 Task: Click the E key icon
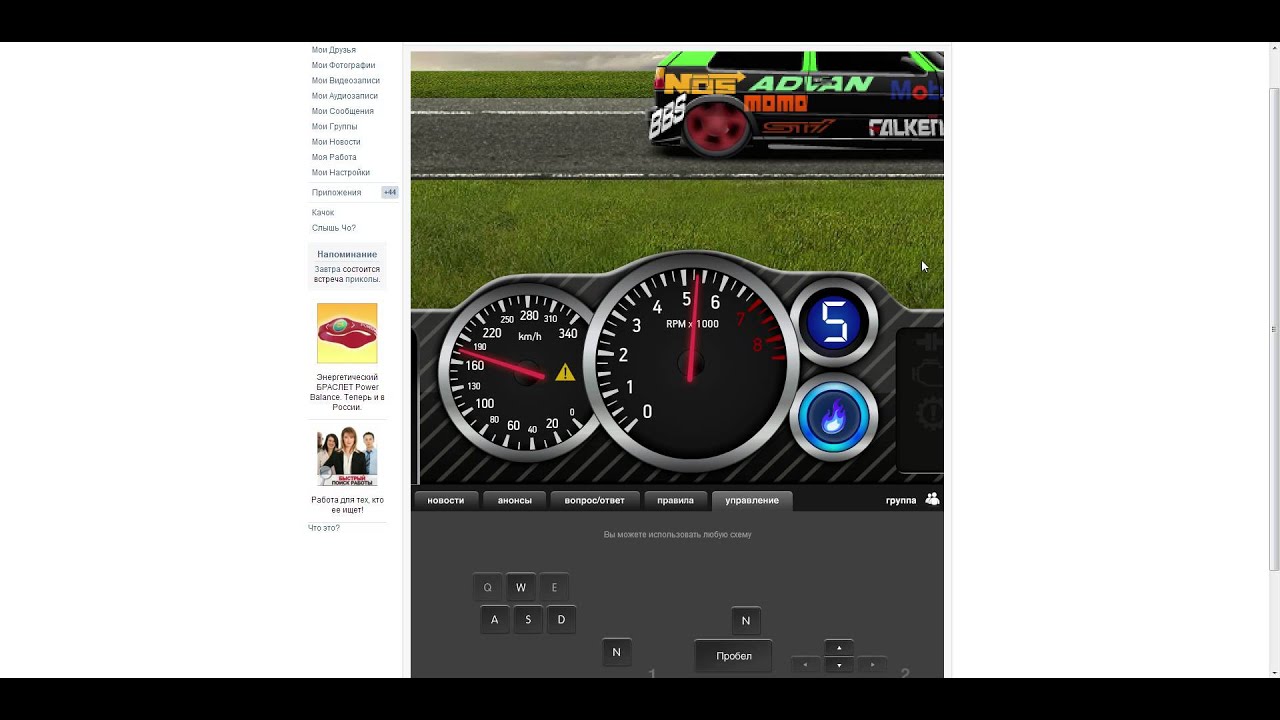554,588
